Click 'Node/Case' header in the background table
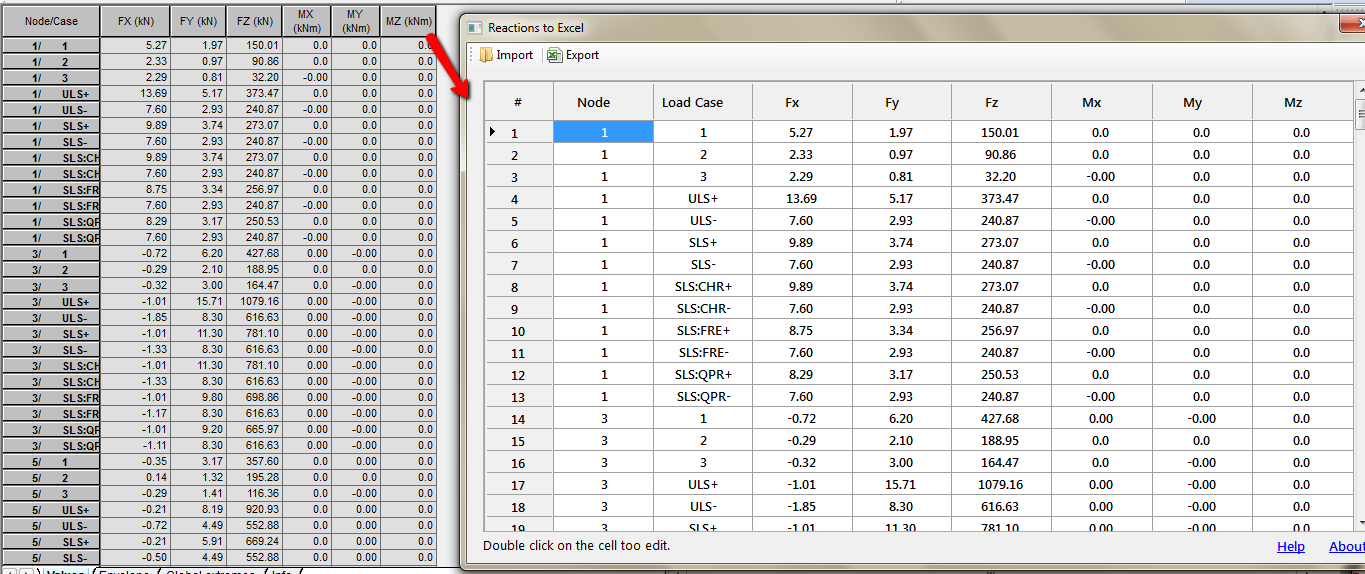 tap(51, 21)
